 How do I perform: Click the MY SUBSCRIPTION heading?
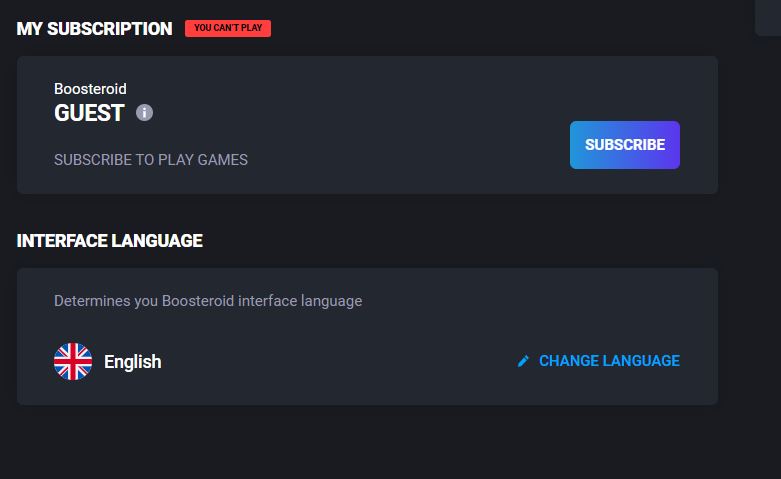point(94,29)
